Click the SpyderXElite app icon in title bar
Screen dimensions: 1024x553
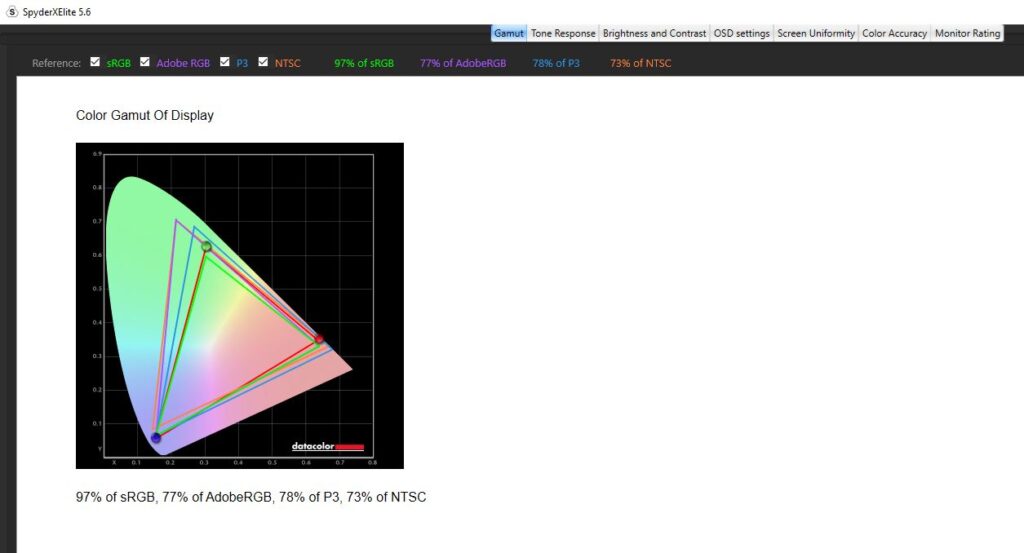pyautogui.click(x=12, y=10)
